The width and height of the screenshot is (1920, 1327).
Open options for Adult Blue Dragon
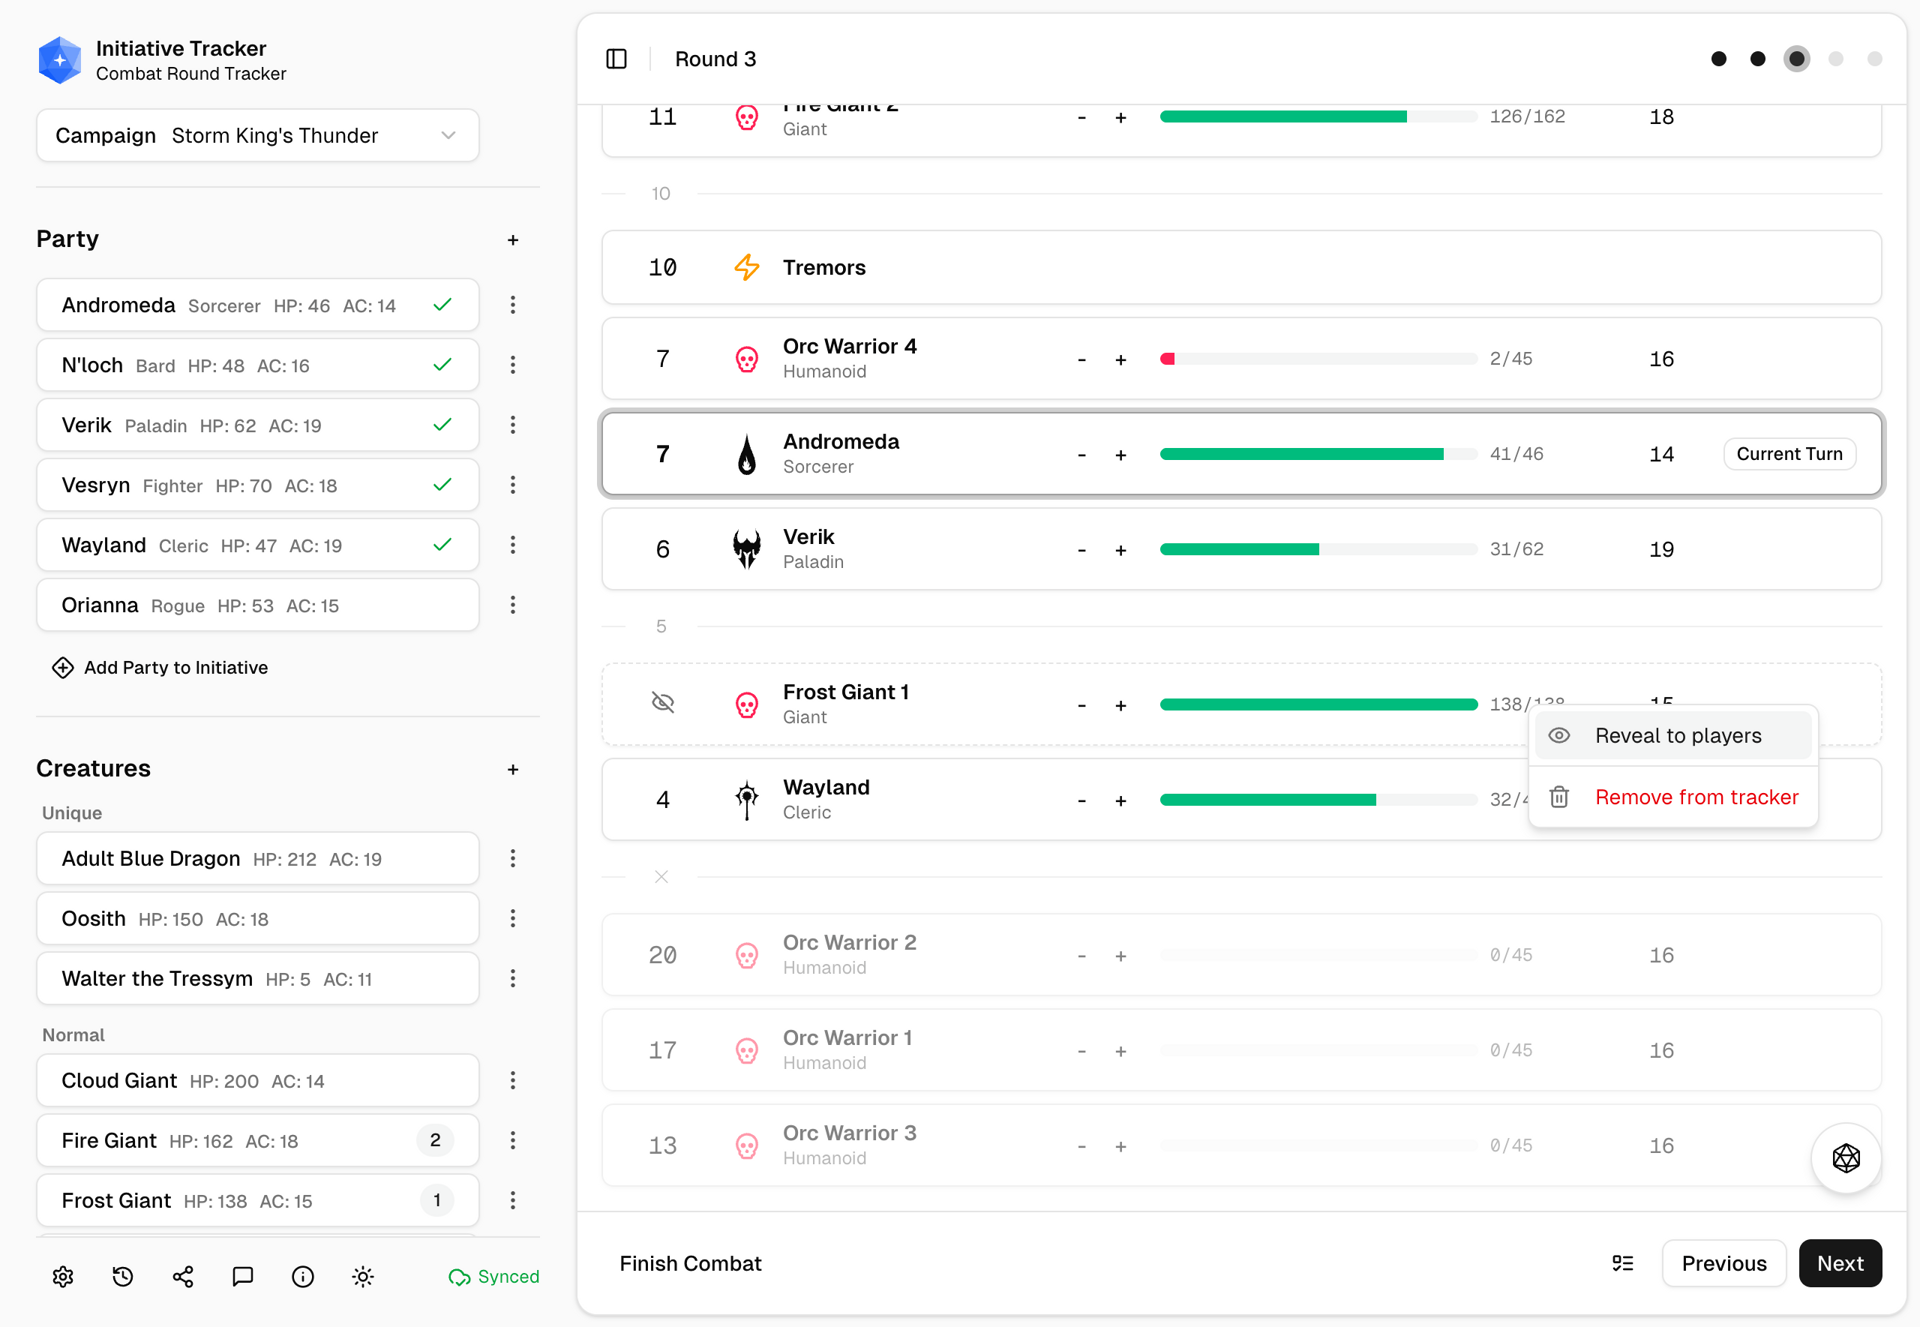pos(513,858)
